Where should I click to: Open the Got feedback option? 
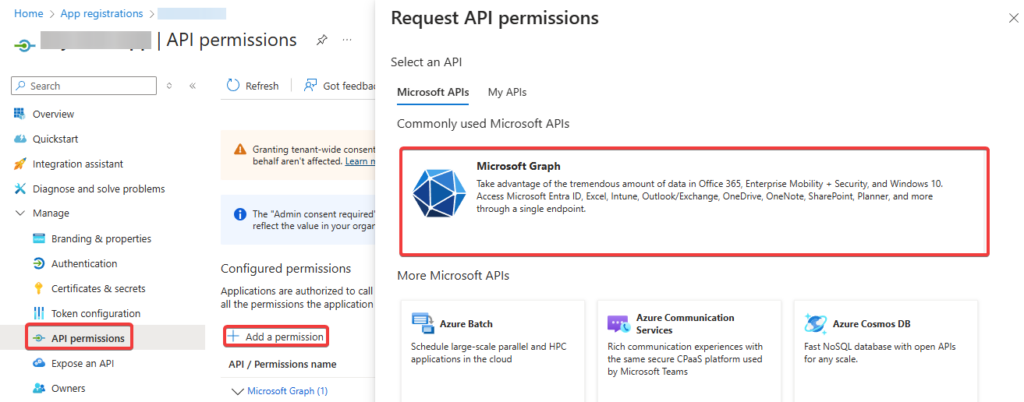point(340,86)
